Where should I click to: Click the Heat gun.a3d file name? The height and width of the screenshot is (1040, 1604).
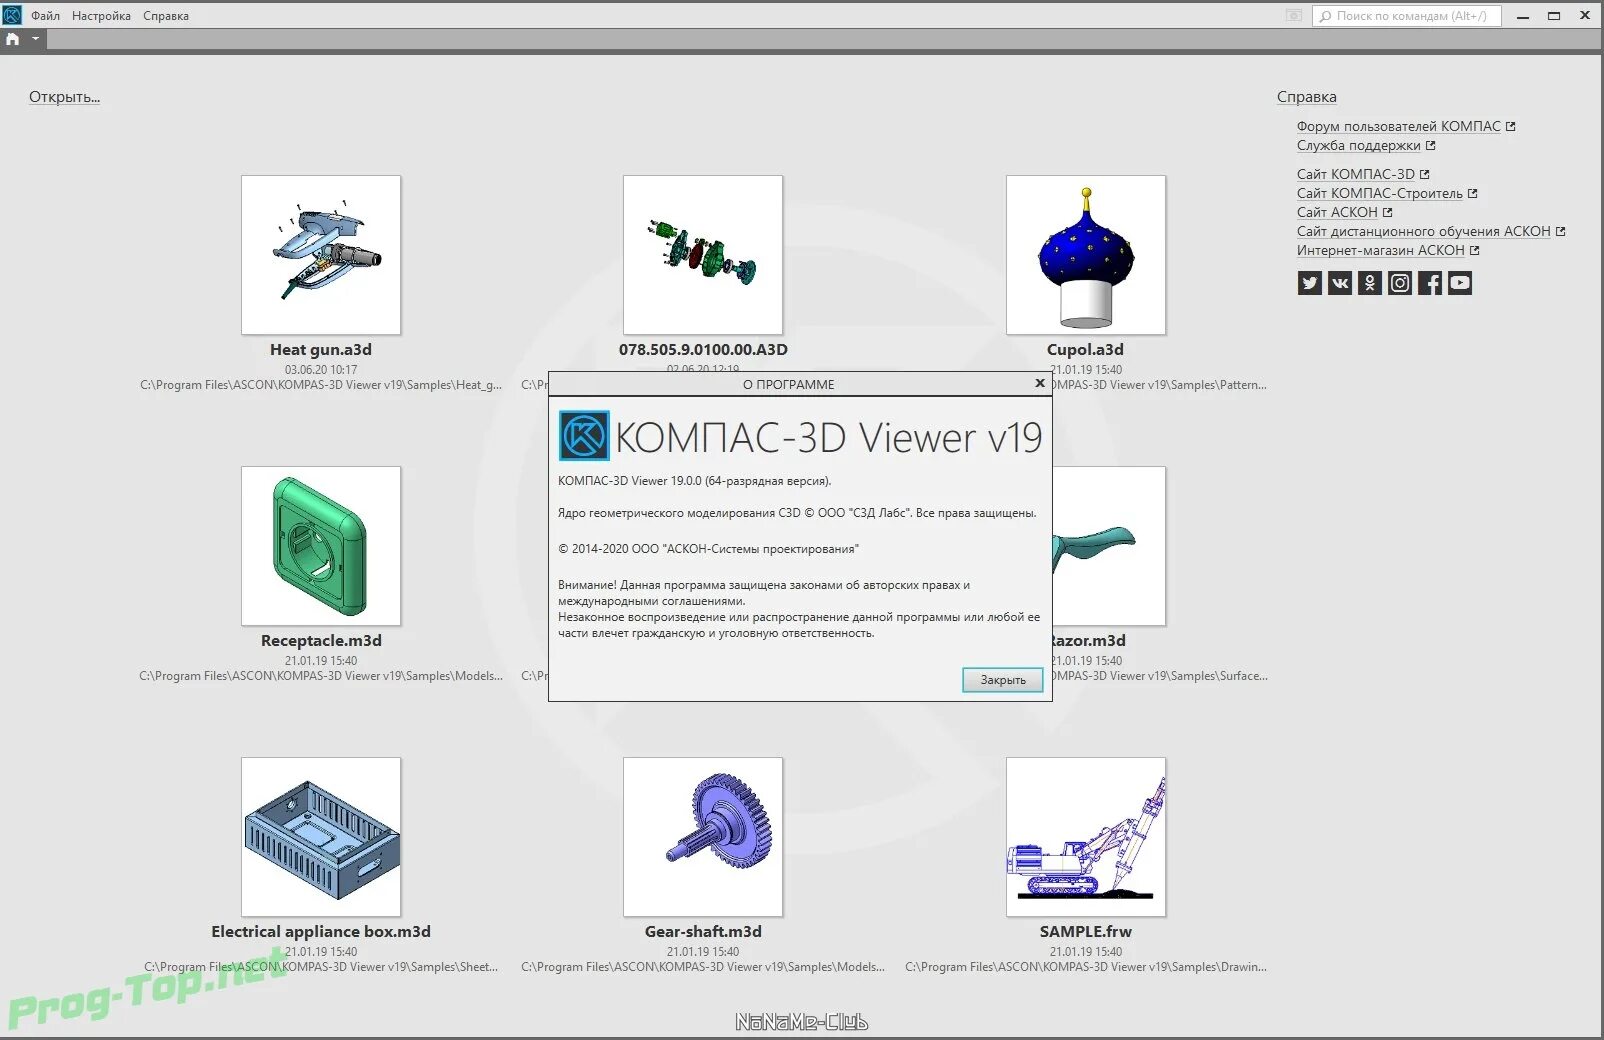(x=321, y=350)
